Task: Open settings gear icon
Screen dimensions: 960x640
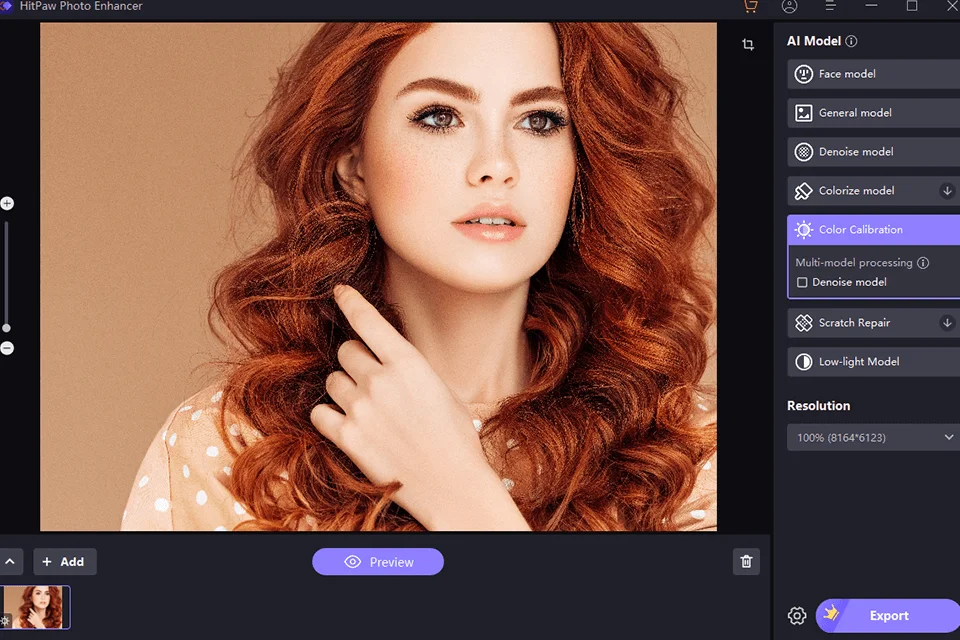Action: click(797, 616)
